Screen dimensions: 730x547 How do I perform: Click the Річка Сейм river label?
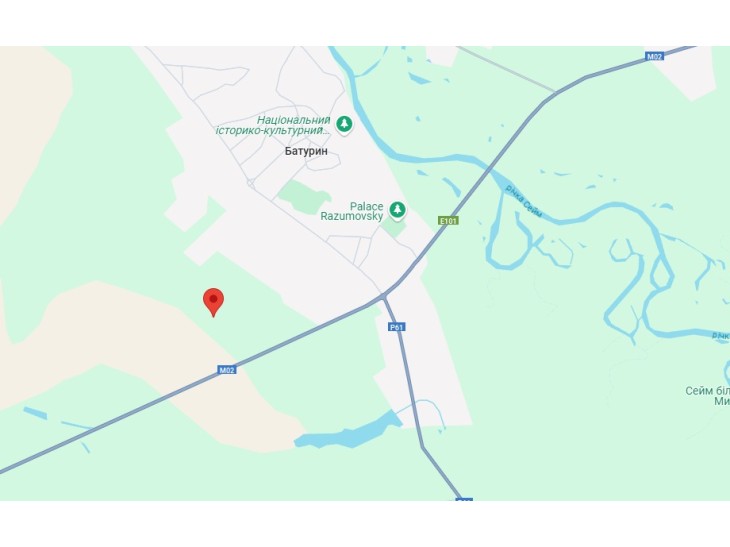524,201
